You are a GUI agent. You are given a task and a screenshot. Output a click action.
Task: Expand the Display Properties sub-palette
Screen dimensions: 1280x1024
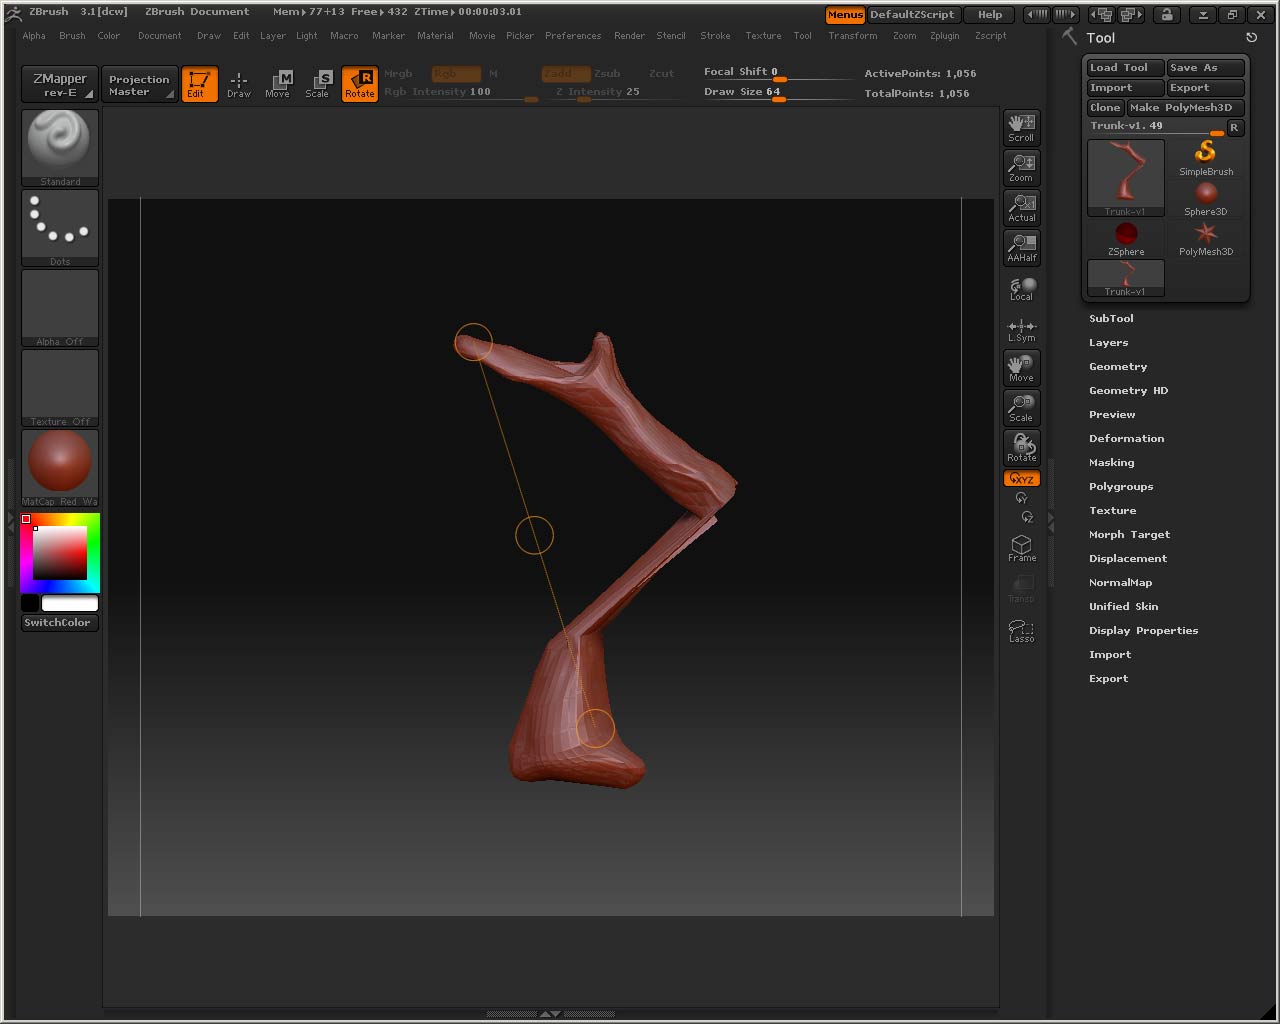[x=1143, y=630]
